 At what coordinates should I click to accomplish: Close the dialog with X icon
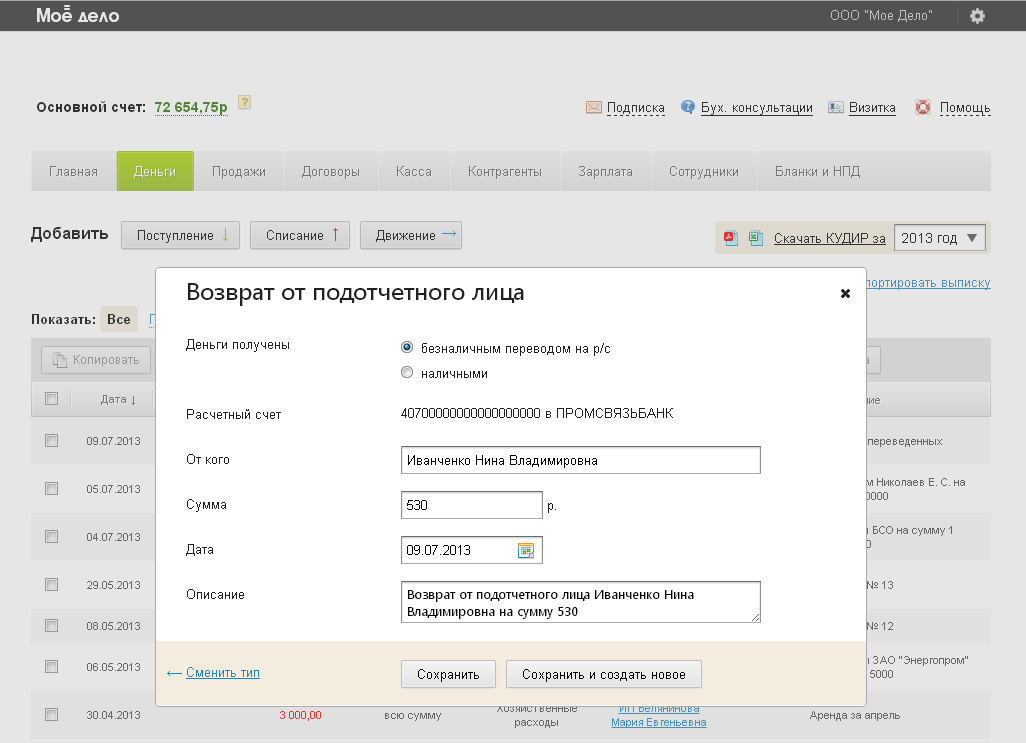(845, 293)
